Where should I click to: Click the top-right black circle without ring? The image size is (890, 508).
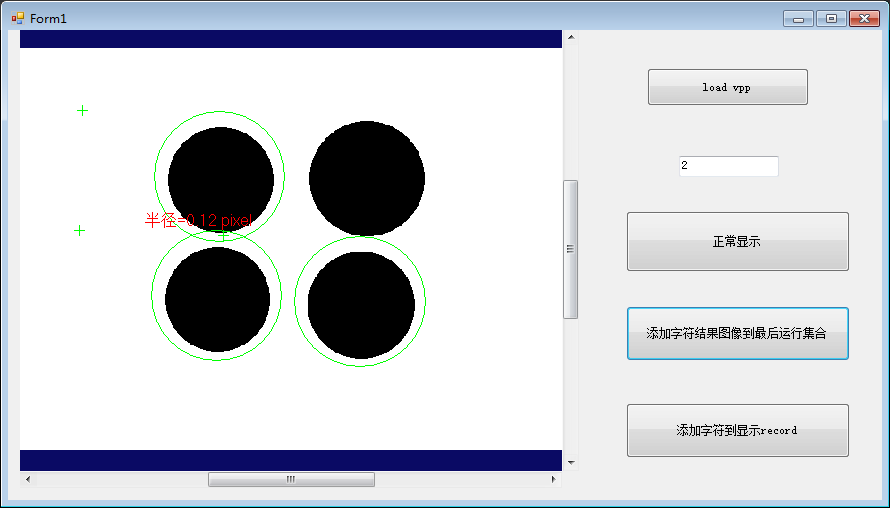click(x=367, y=178)
